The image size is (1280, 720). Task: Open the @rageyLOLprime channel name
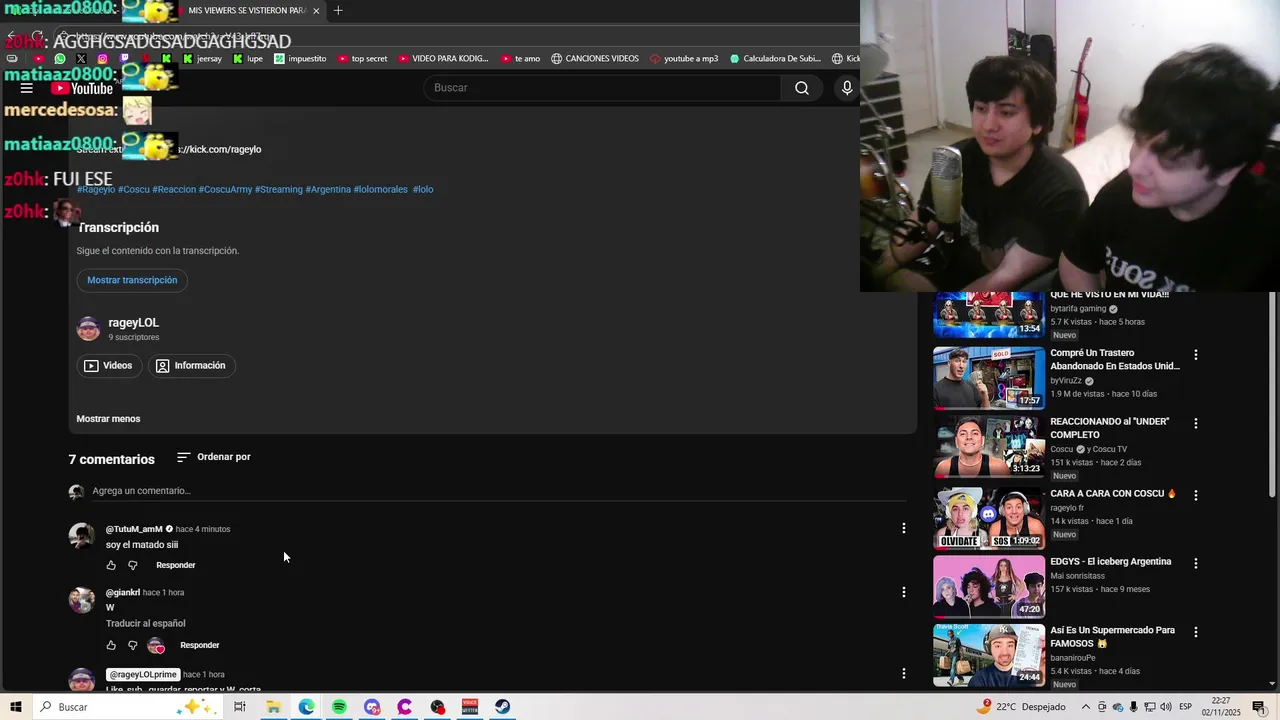point(142,675)
